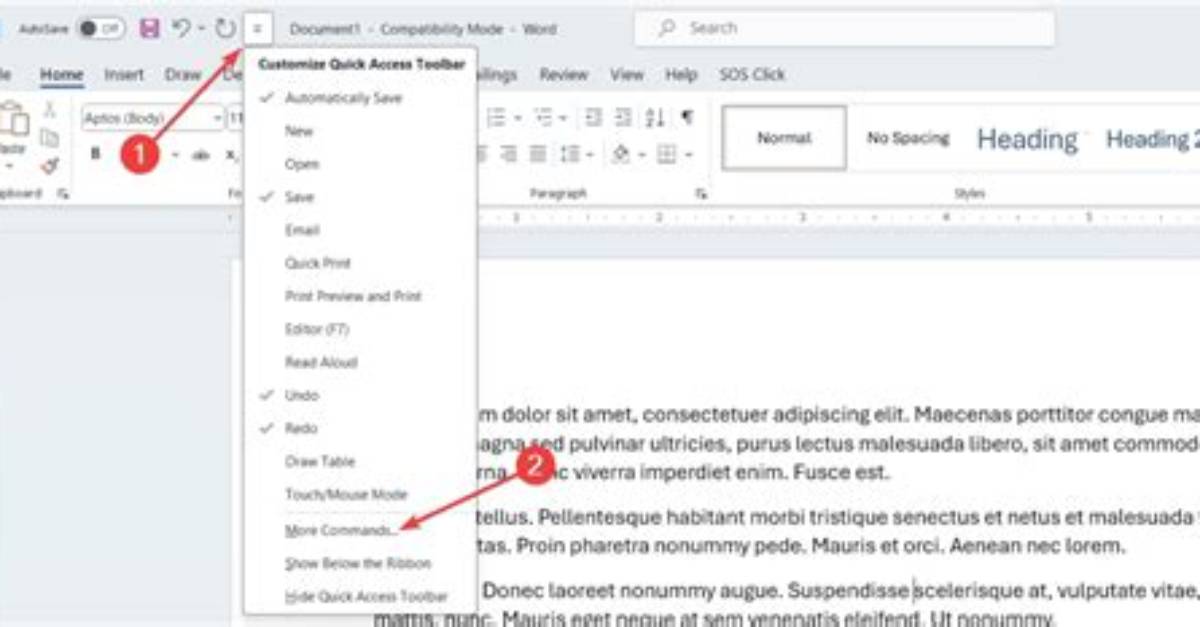The height and width of the screenshot is (627, 1200).
Task: Click the Numbering list icon
Action: point(496,118)
